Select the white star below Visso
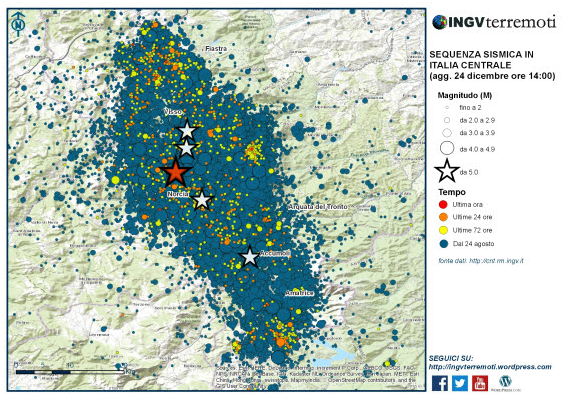 click(x=187, y=130)
